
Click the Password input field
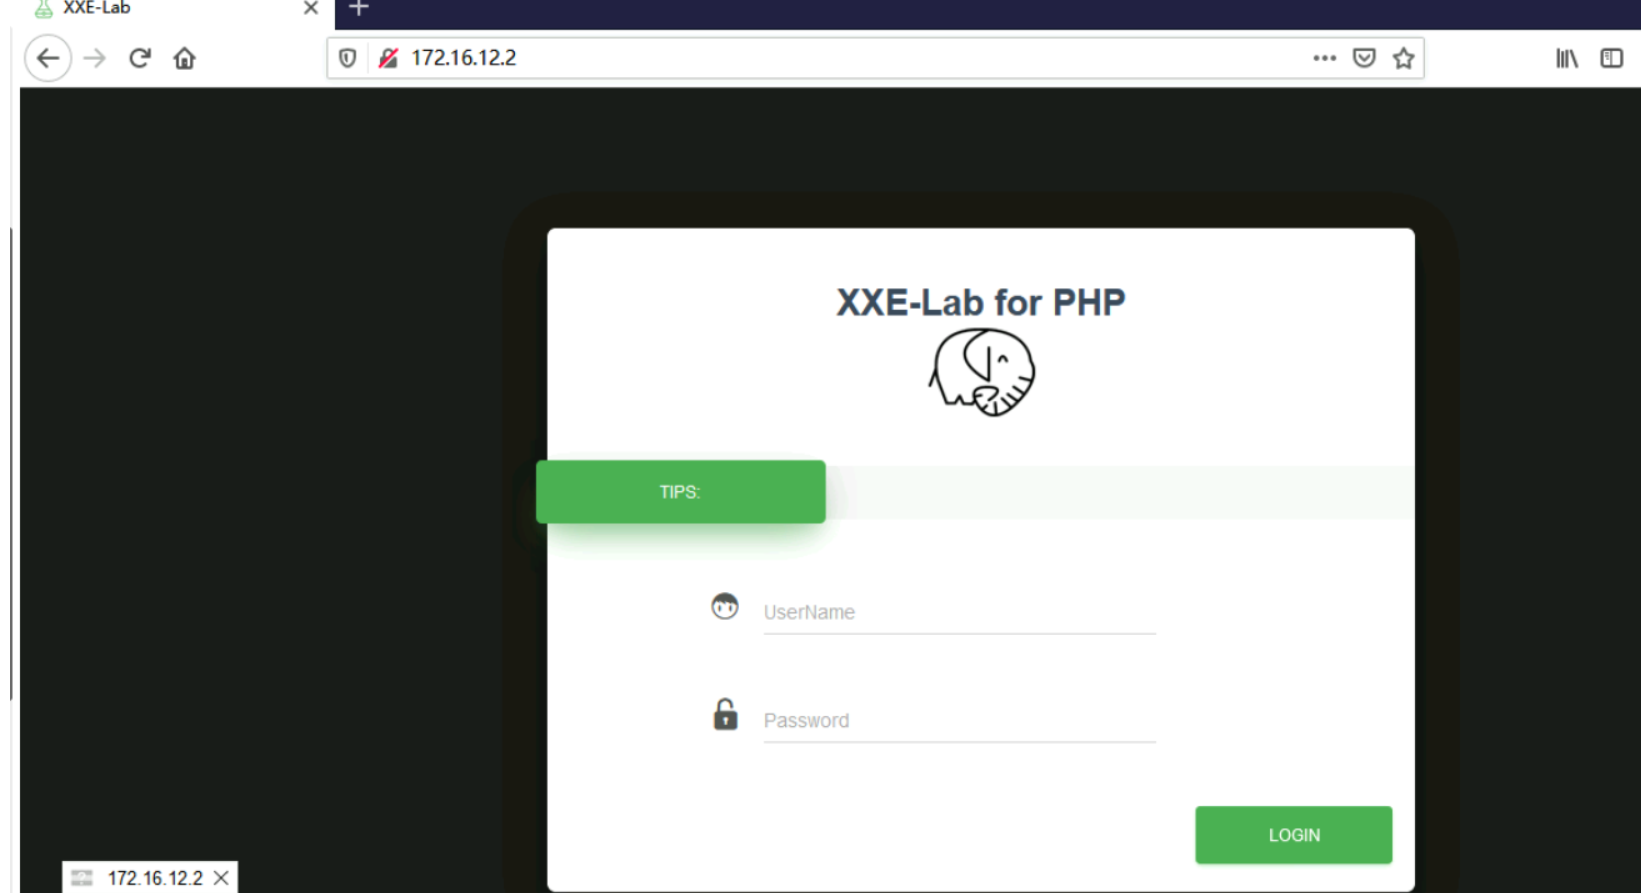959,721
